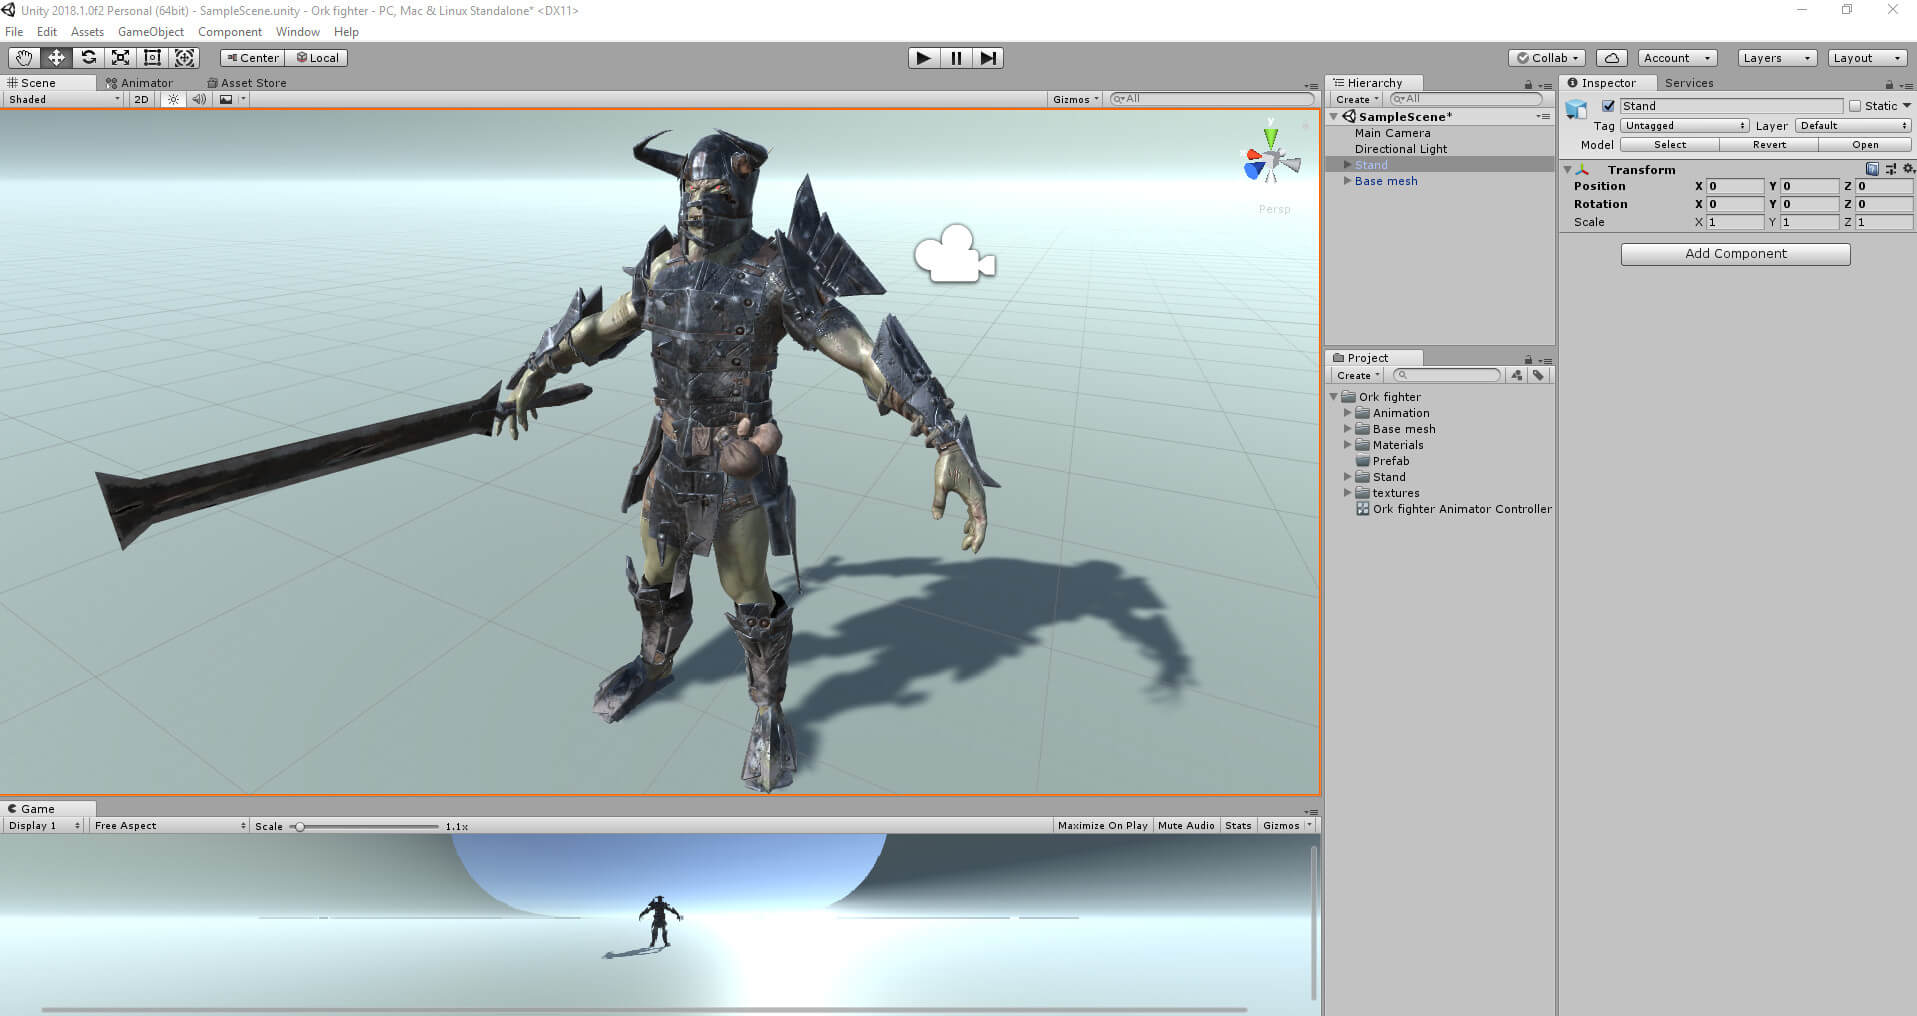Image resolution: width=1917 pixels, height=1016 pixels.
Task: Switch to the Animator tab
Action: coord(140,83)
